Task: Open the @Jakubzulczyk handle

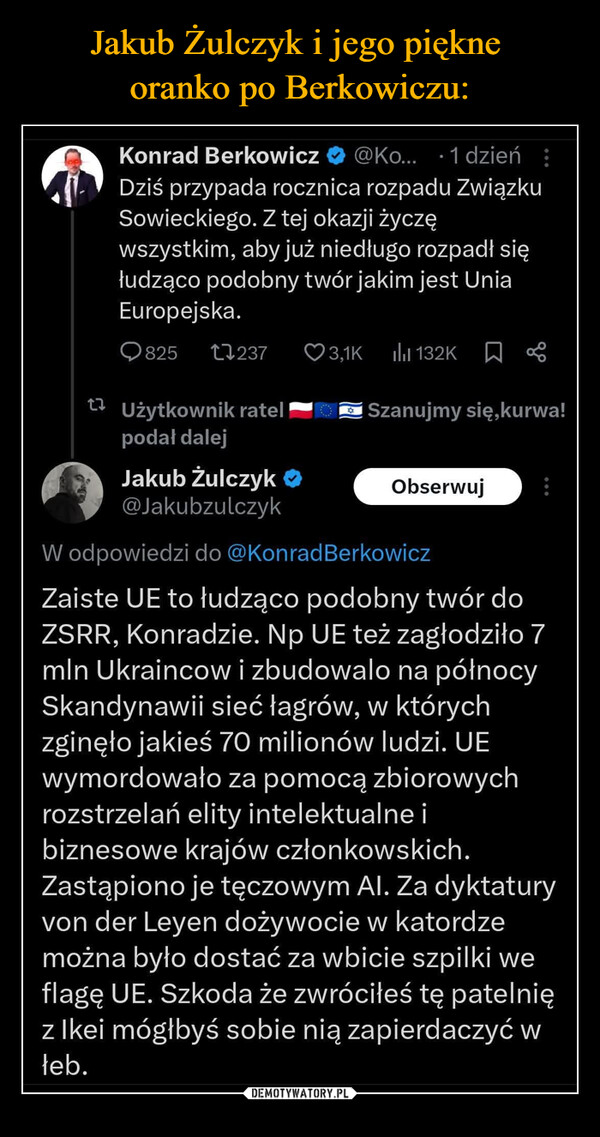Action: [200, 507]
